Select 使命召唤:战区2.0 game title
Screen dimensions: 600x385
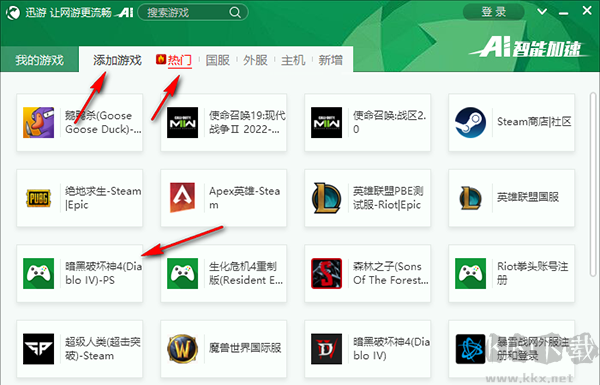(390, 122)
